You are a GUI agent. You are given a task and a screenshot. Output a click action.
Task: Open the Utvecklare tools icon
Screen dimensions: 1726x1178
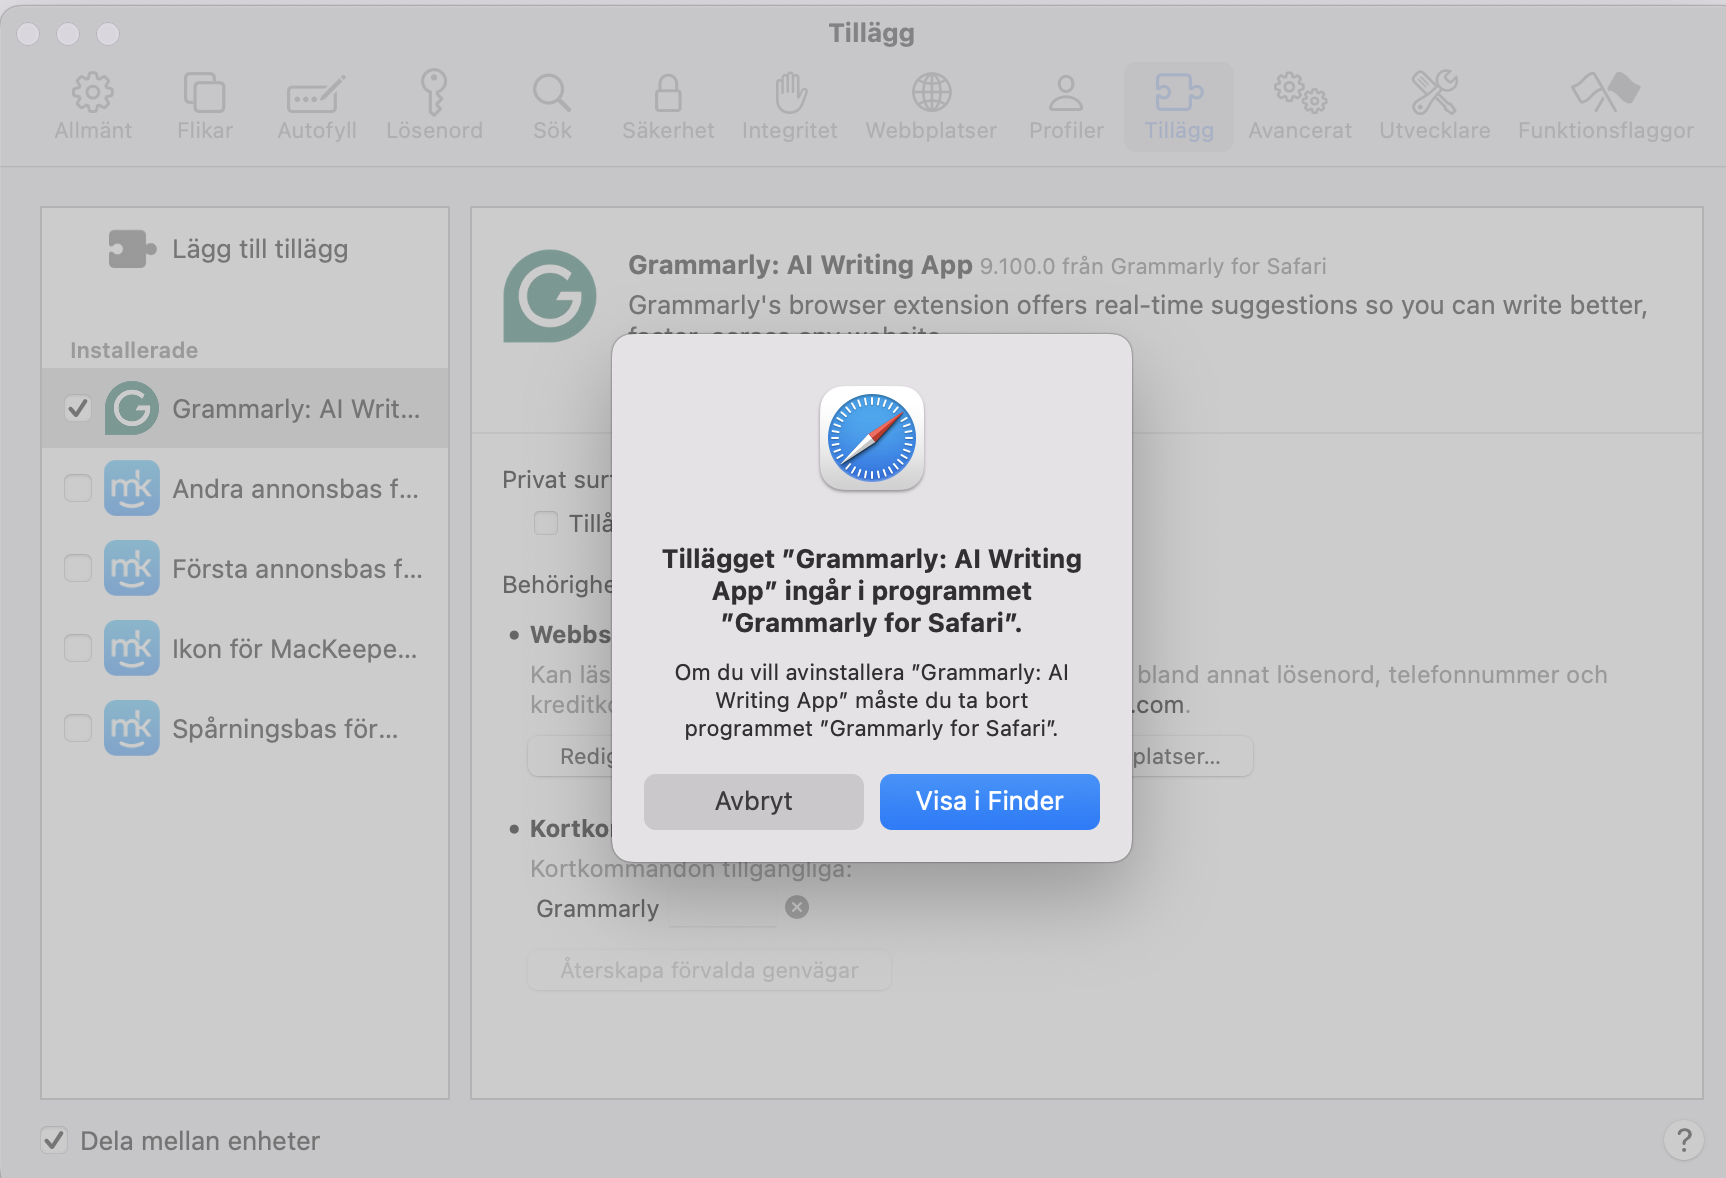(1434, 92)
